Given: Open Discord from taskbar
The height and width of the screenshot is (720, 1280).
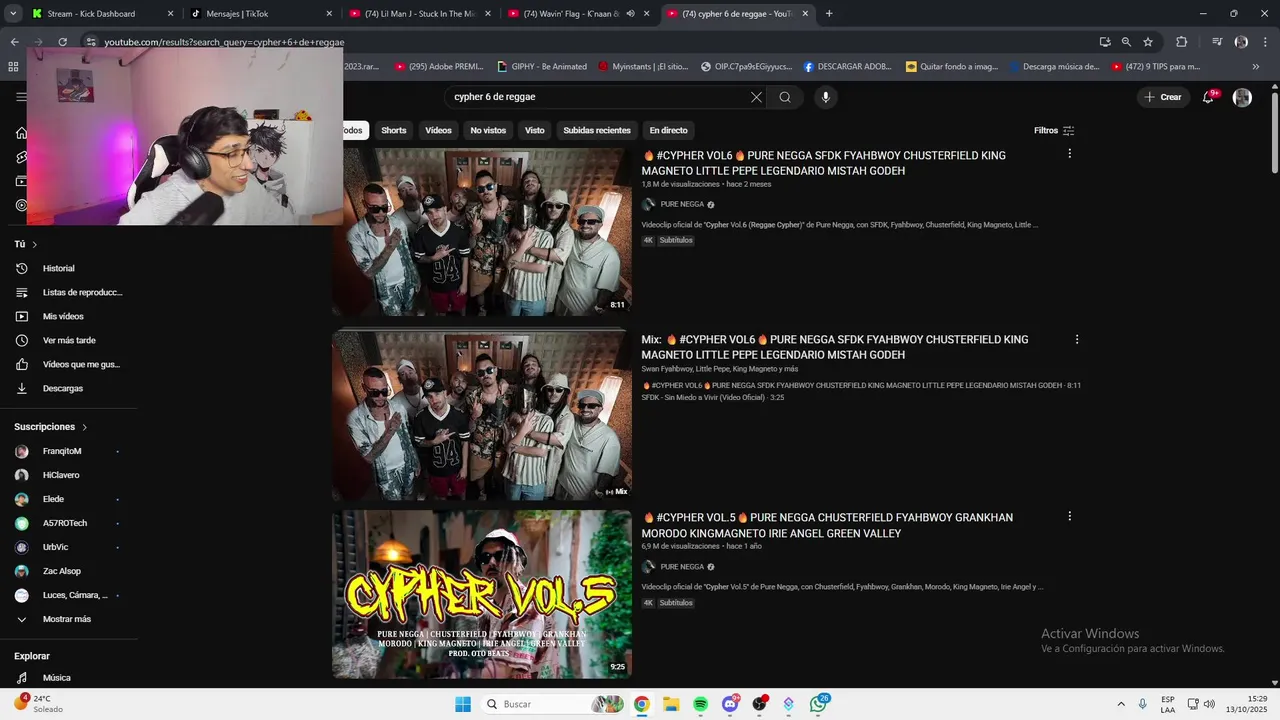Looking at the screenshot, I should [730, 704].
